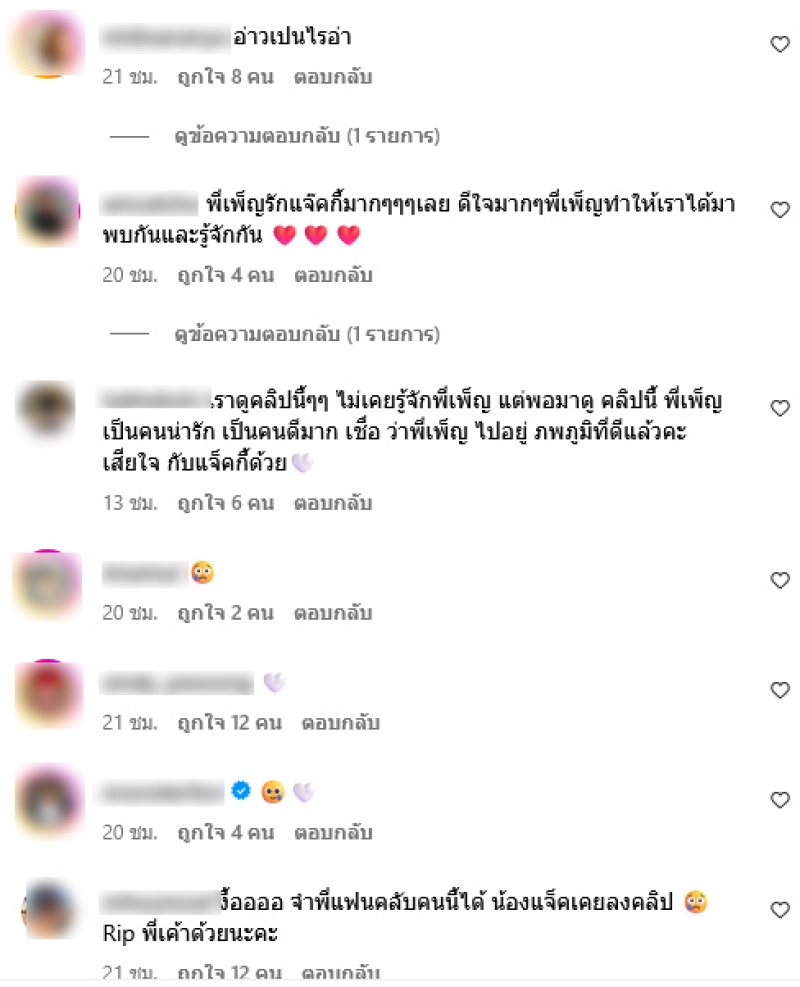Like the comment 'อ่าวเปนไรอ่า'
This screenshot has height=987, width=800.
(x=780, y=44)
